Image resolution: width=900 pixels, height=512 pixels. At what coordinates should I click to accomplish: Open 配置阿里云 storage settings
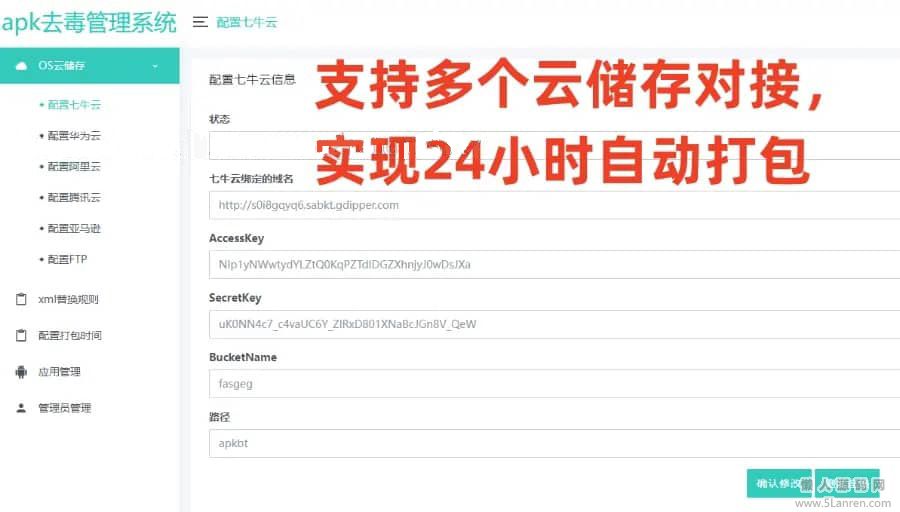74,166
